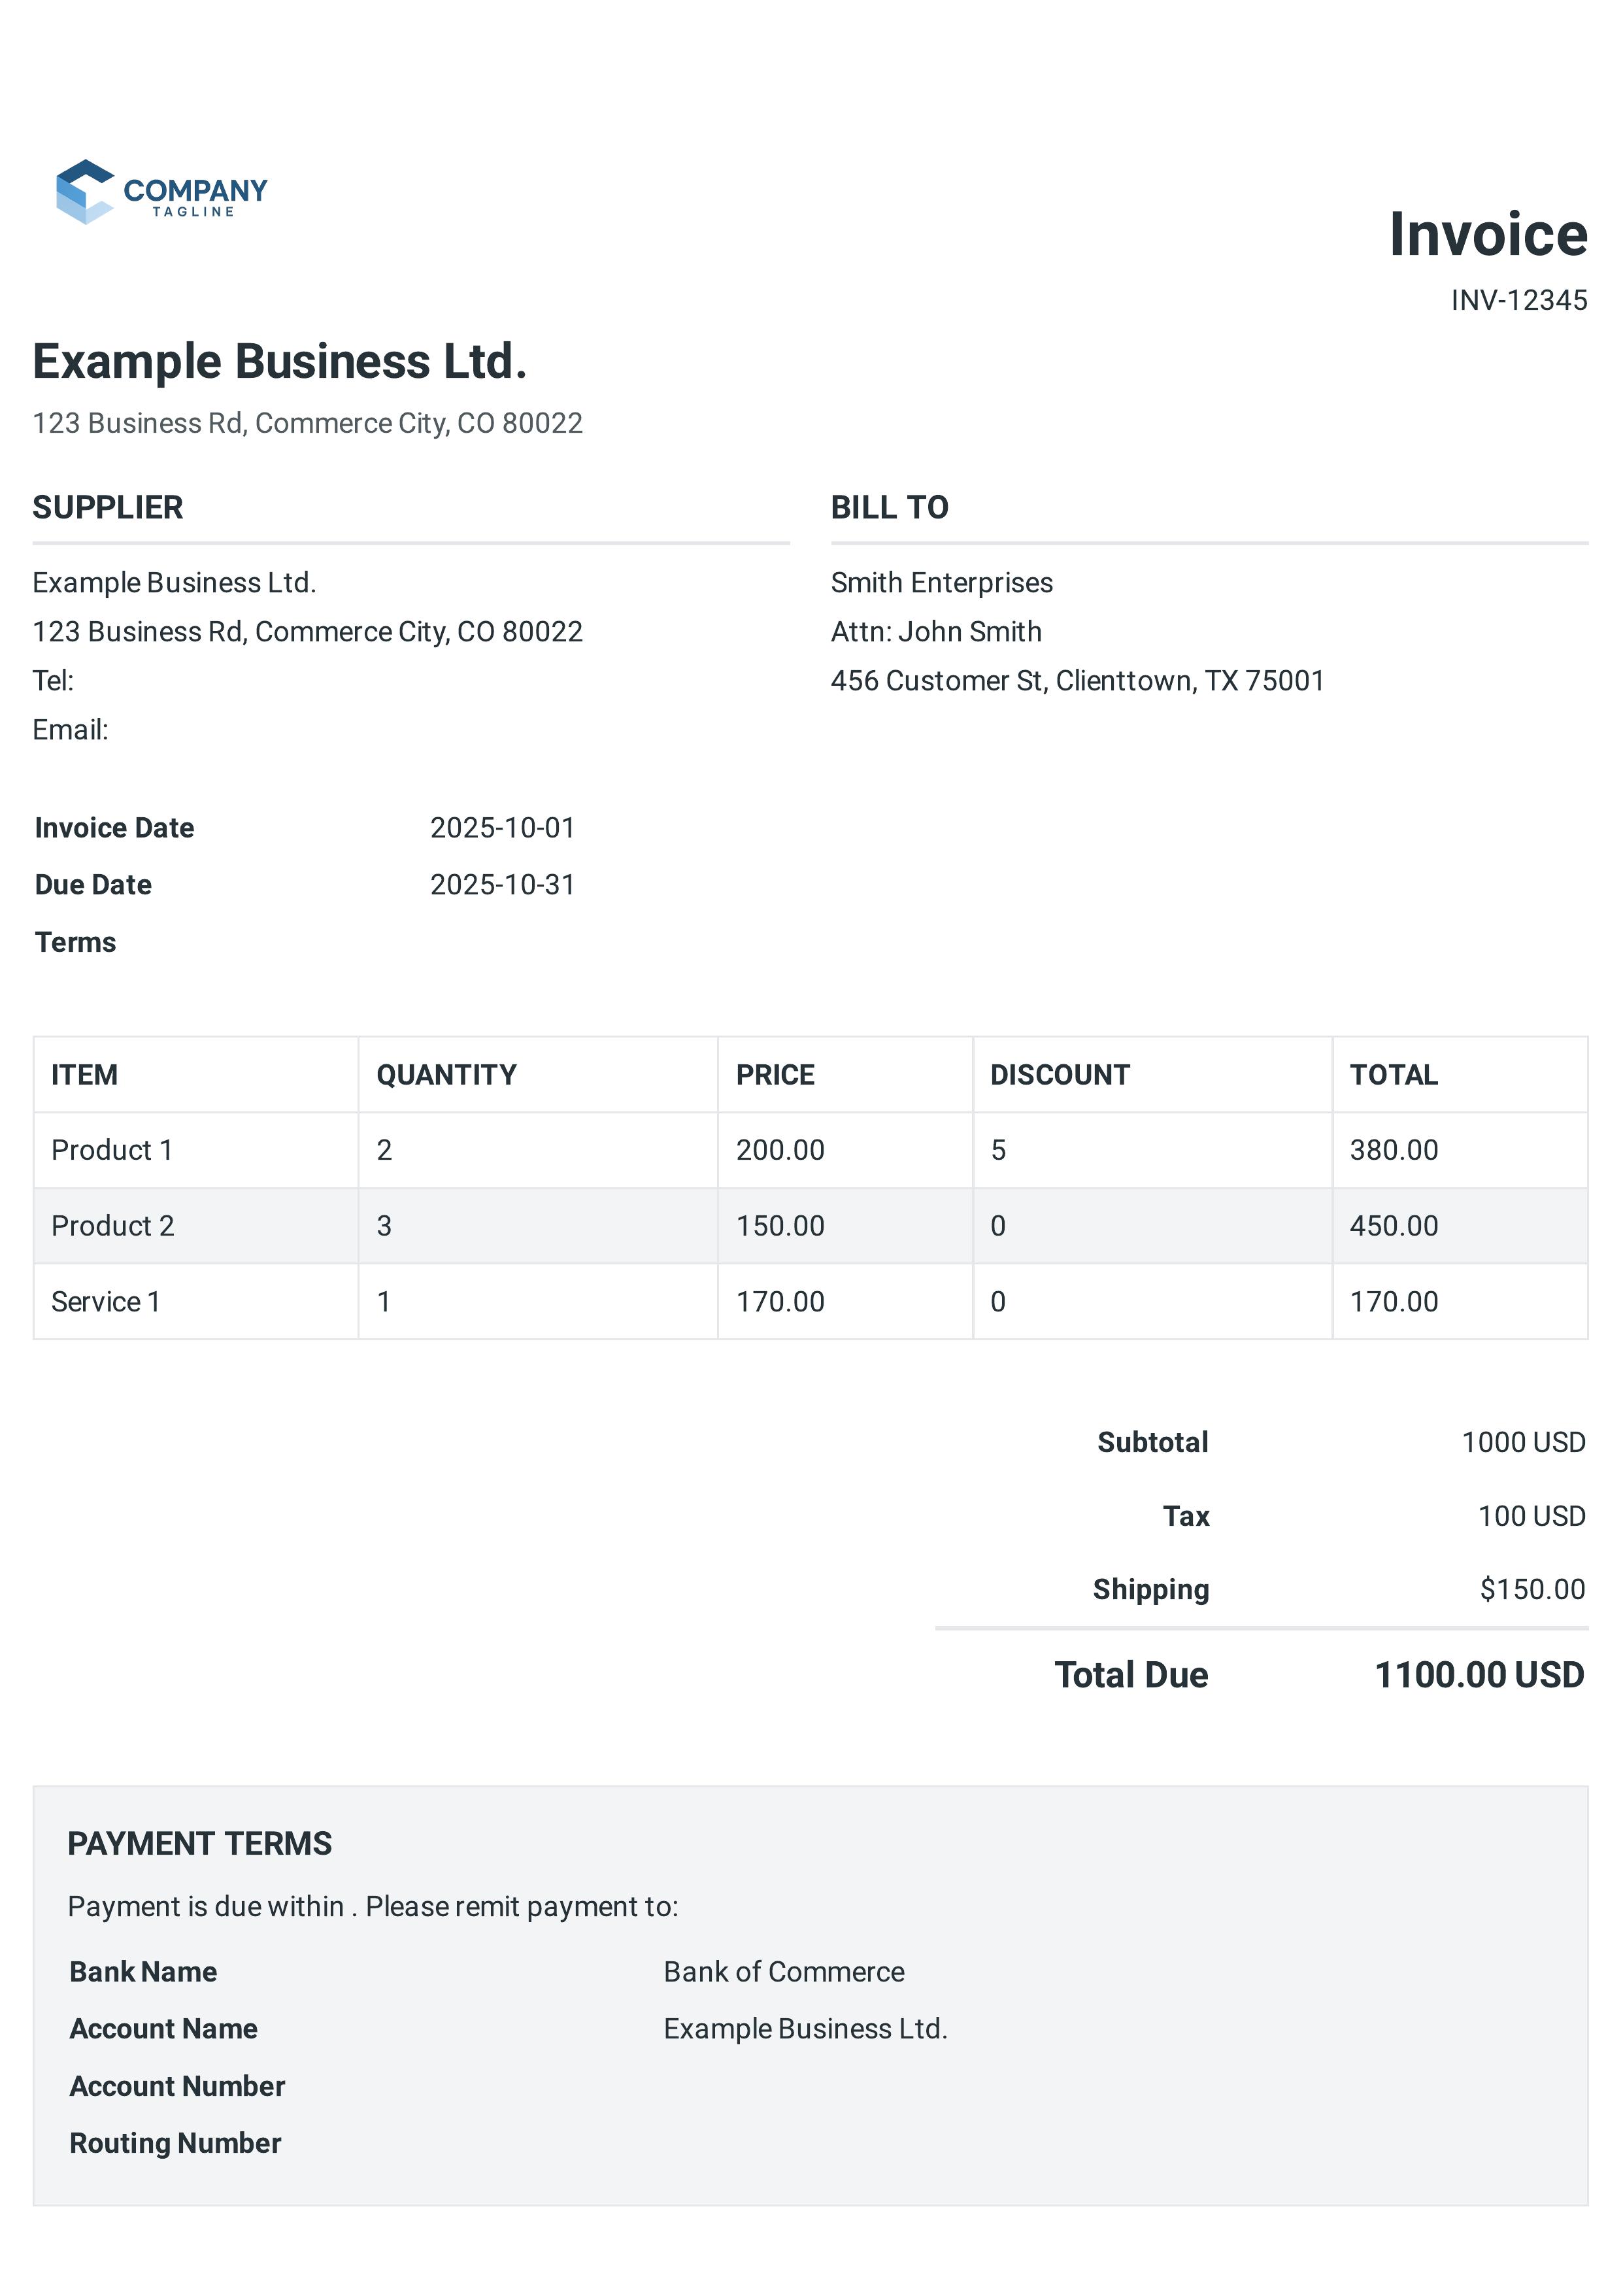Click the SUPPLIER section heading
The width and height of the screenshot is (1623, 2296).
pos(108,508)
